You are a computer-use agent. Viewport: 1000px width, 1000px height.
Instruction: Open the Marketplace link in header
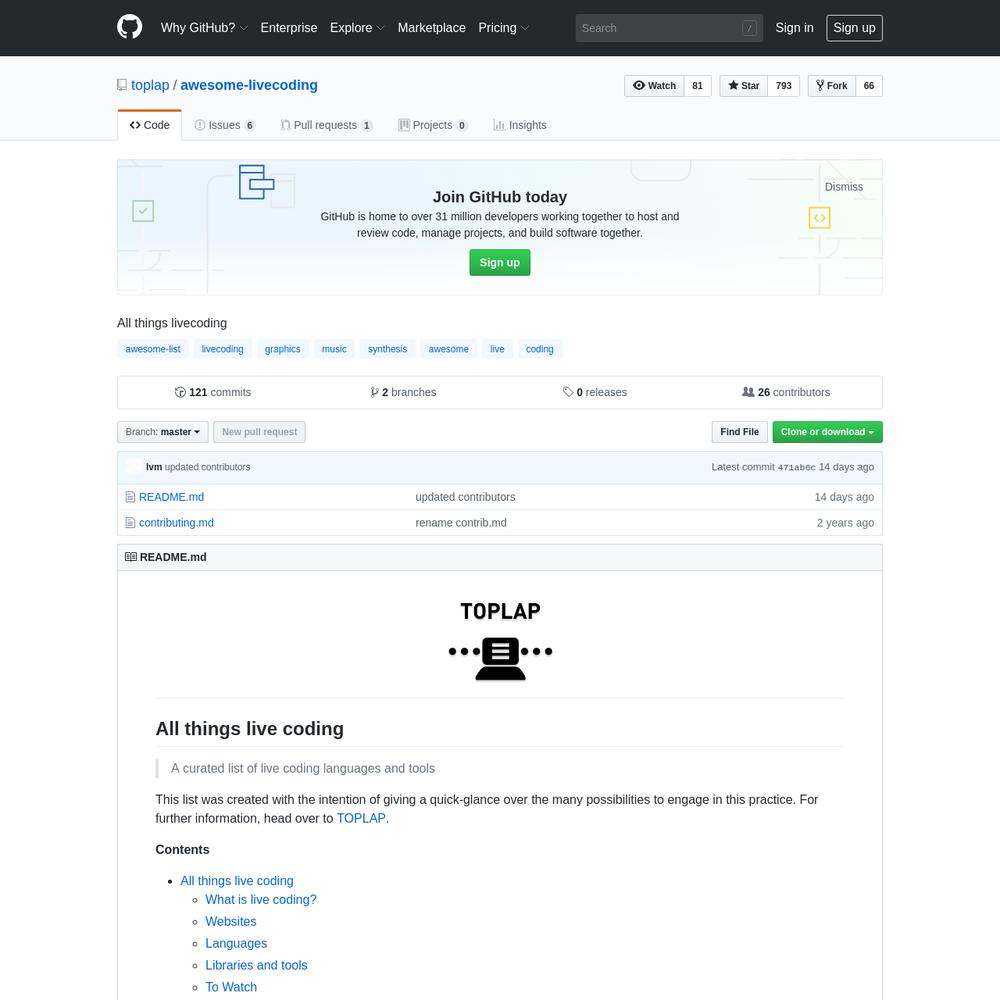[432, 28]
